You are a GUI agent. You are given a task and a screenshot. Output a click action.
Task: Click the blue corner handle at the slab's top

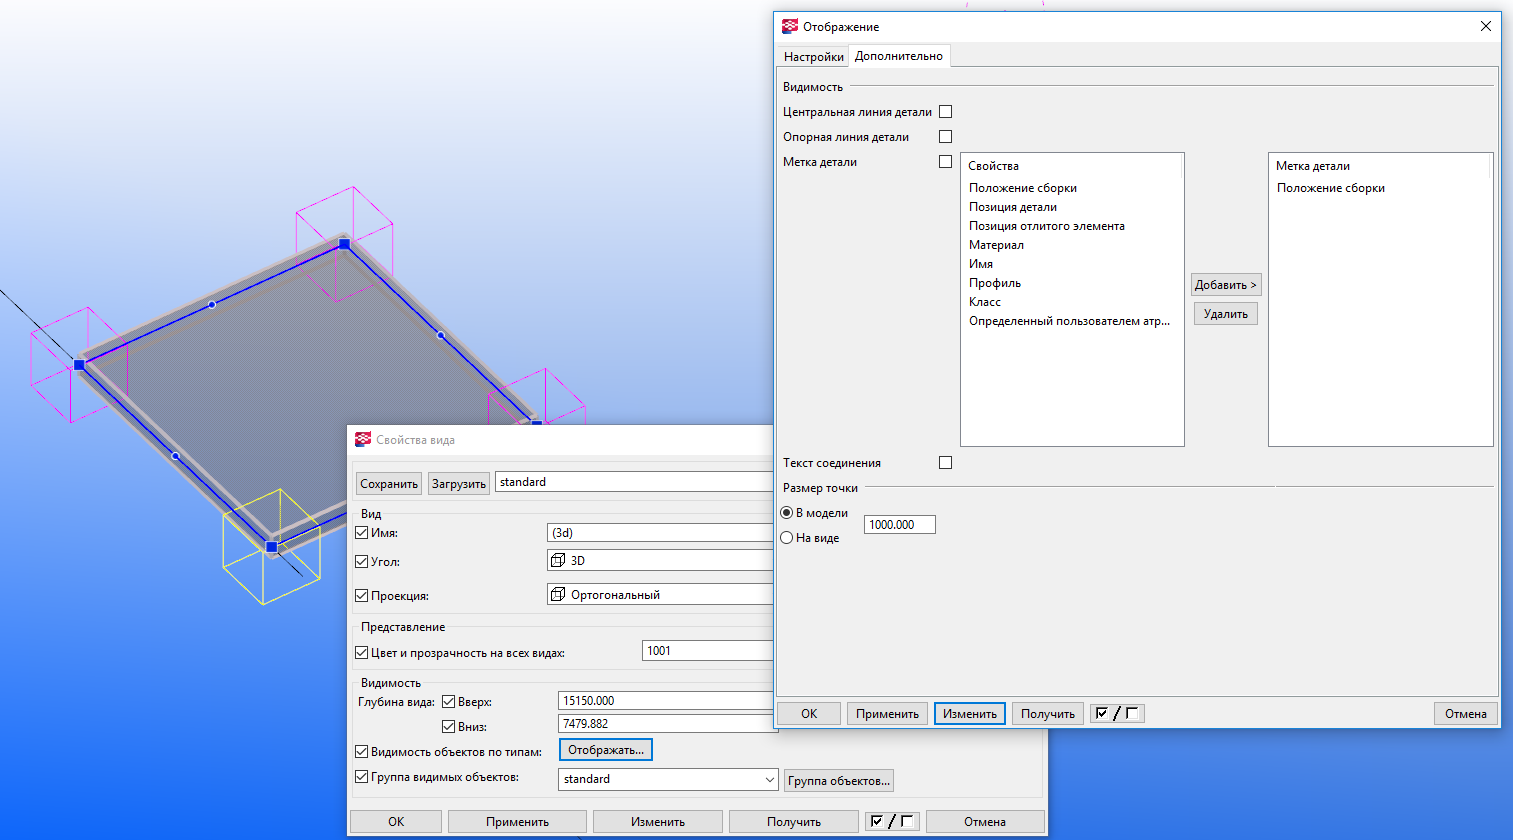coord(344,243)
